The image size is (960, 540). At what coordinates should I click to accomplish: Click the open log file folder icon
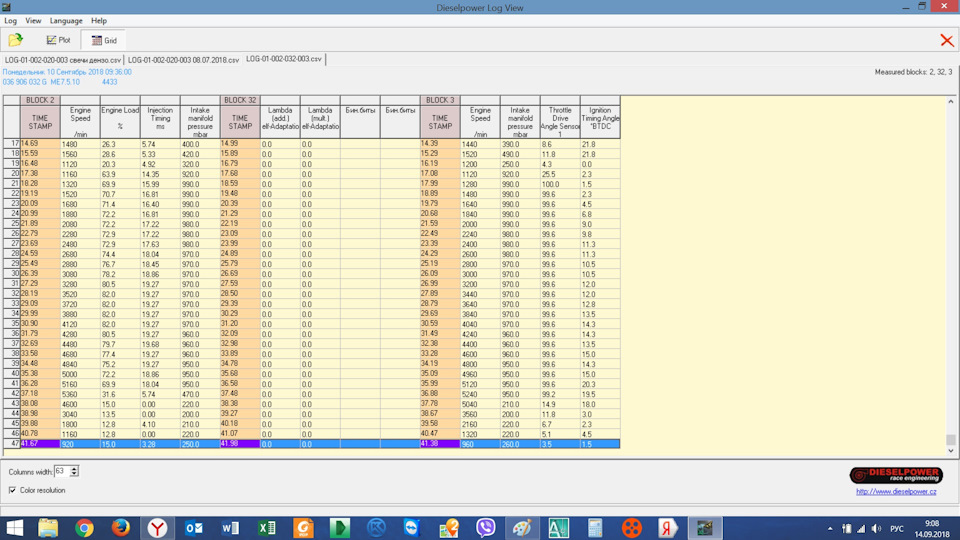pos(15,40)
